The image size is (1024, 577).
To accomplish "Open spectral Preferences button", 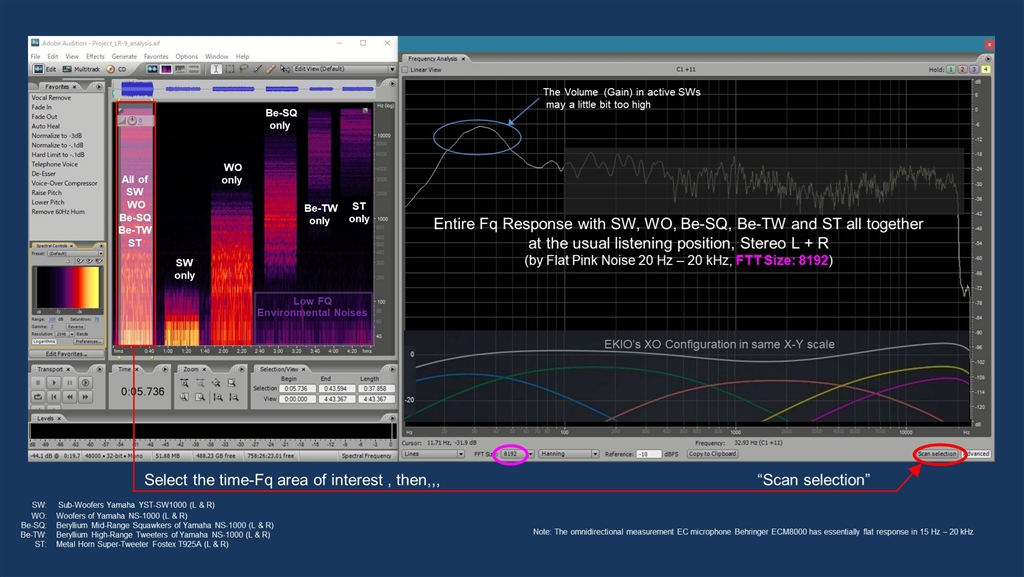I will (x=88, y=342).
